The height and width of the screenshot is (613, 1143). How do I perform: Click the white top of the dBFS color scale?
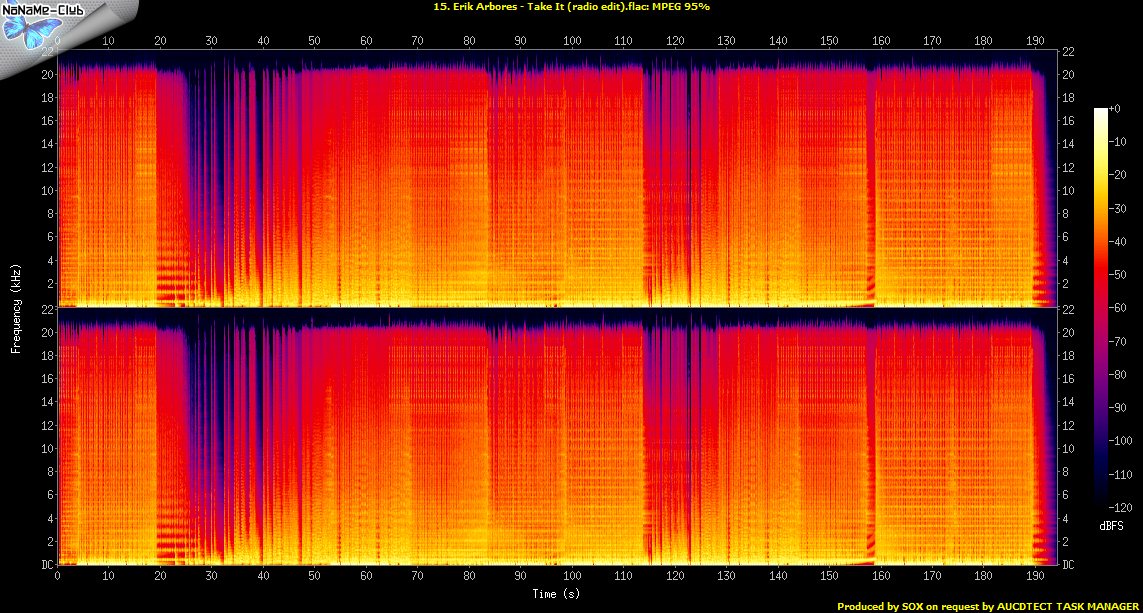coord(1101,112)
